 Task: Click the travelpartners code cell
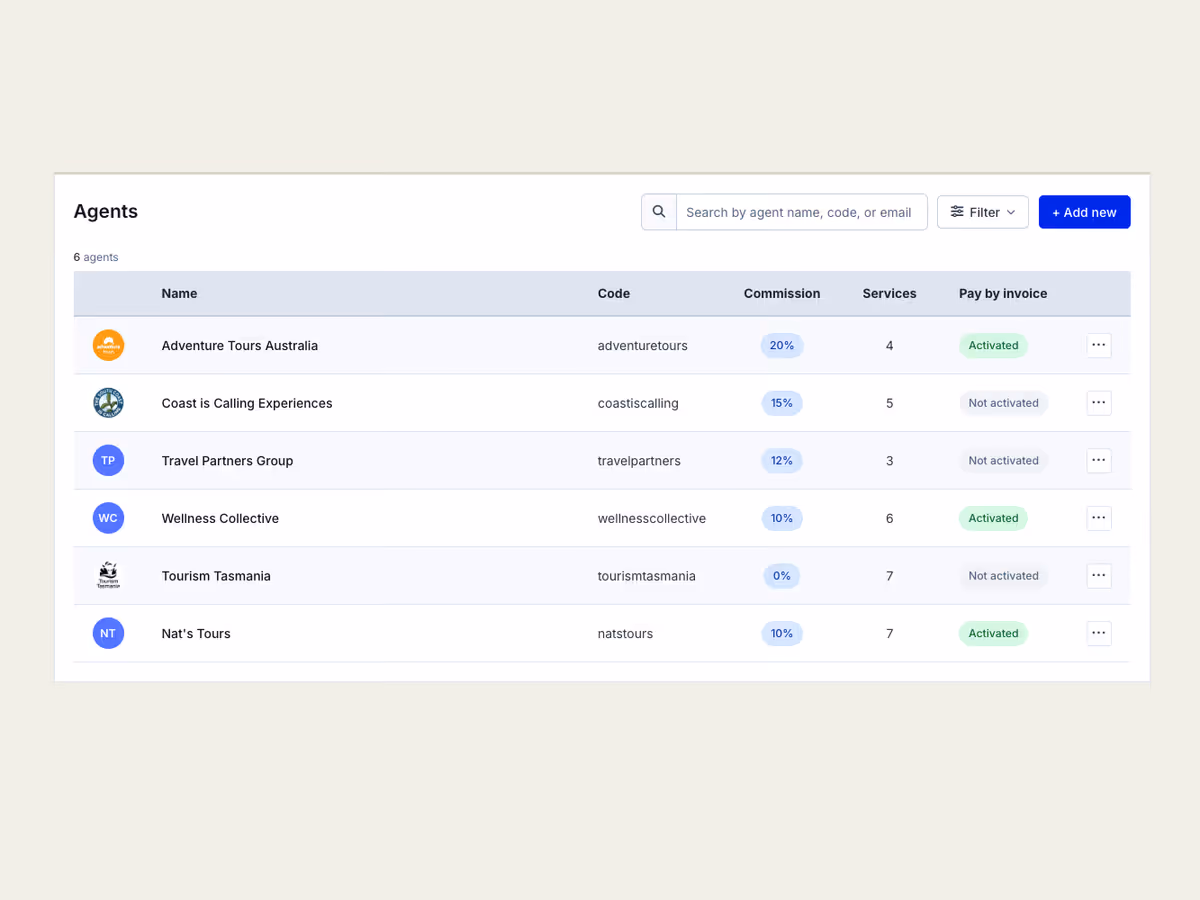point(639,460)
